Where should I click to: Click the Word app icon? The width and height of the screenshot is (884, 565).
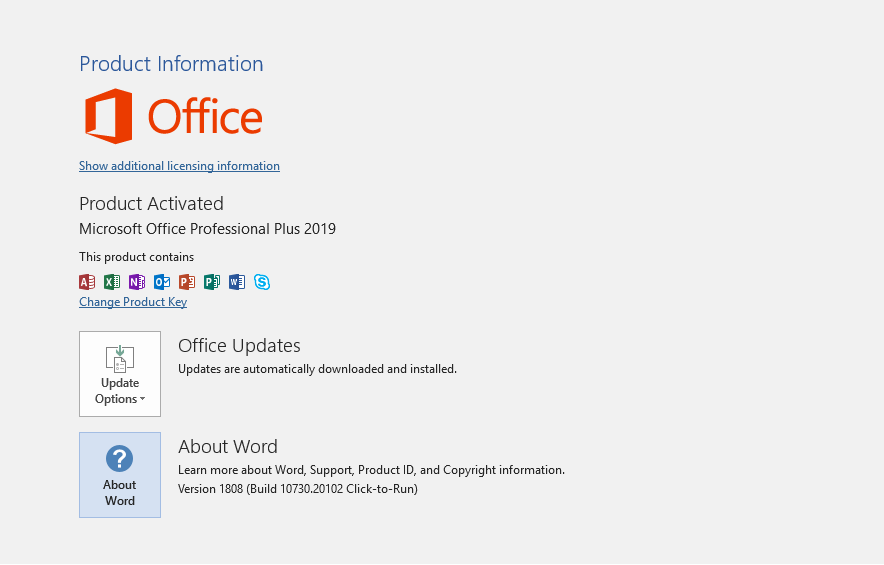point(237,282)
